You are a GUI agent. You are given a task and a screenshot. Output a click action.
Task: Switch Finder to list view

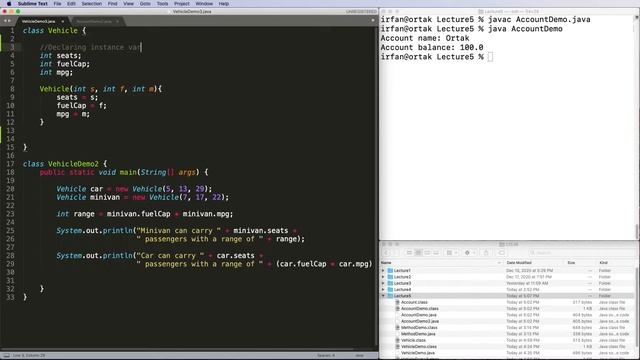pyautogui.click(x=418, y=253)
